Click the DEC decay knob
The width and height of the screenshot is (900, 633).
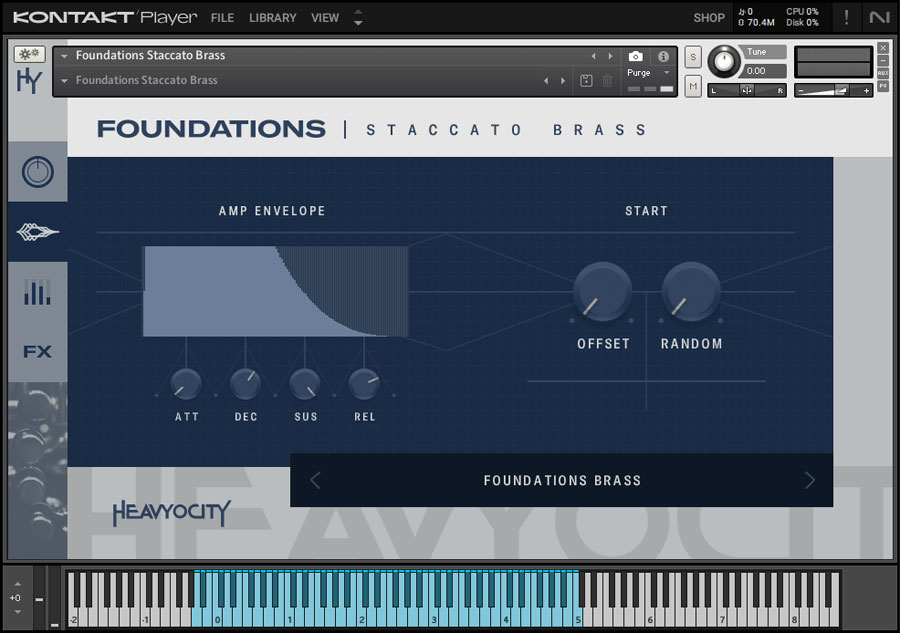click(x=245, y=384)
